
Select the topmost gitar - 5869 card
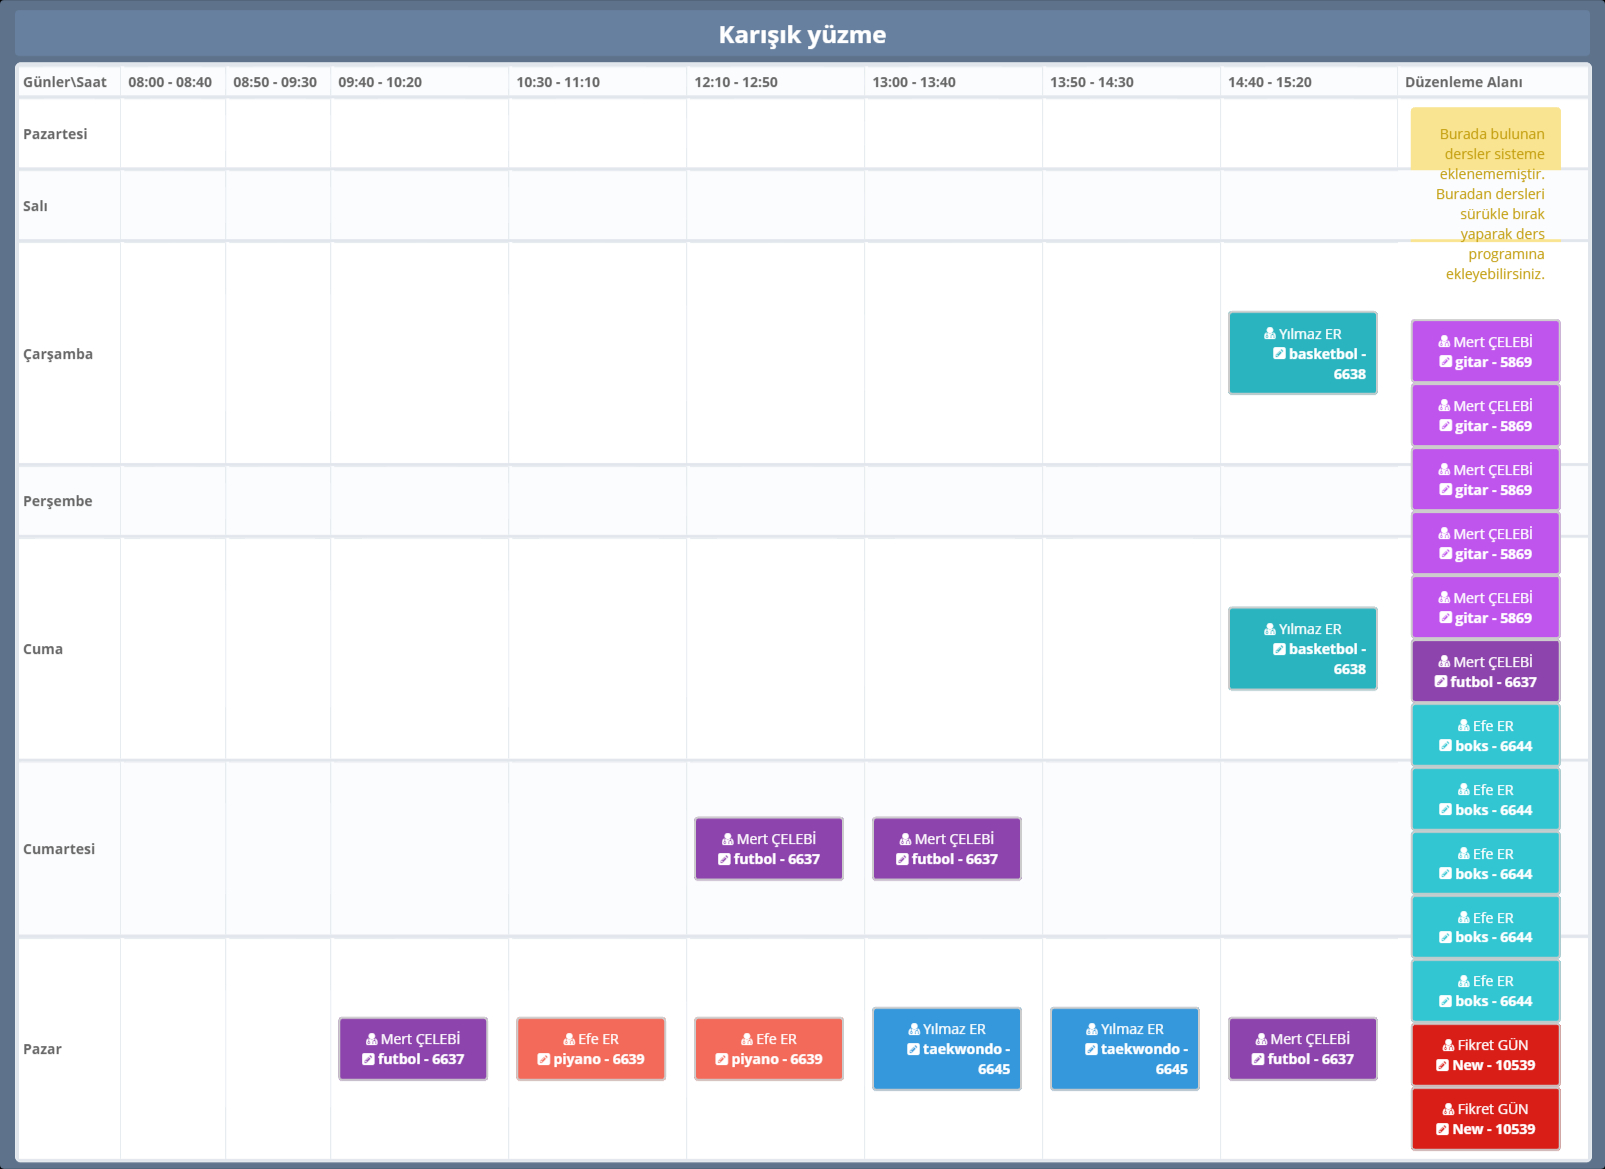1485,352
